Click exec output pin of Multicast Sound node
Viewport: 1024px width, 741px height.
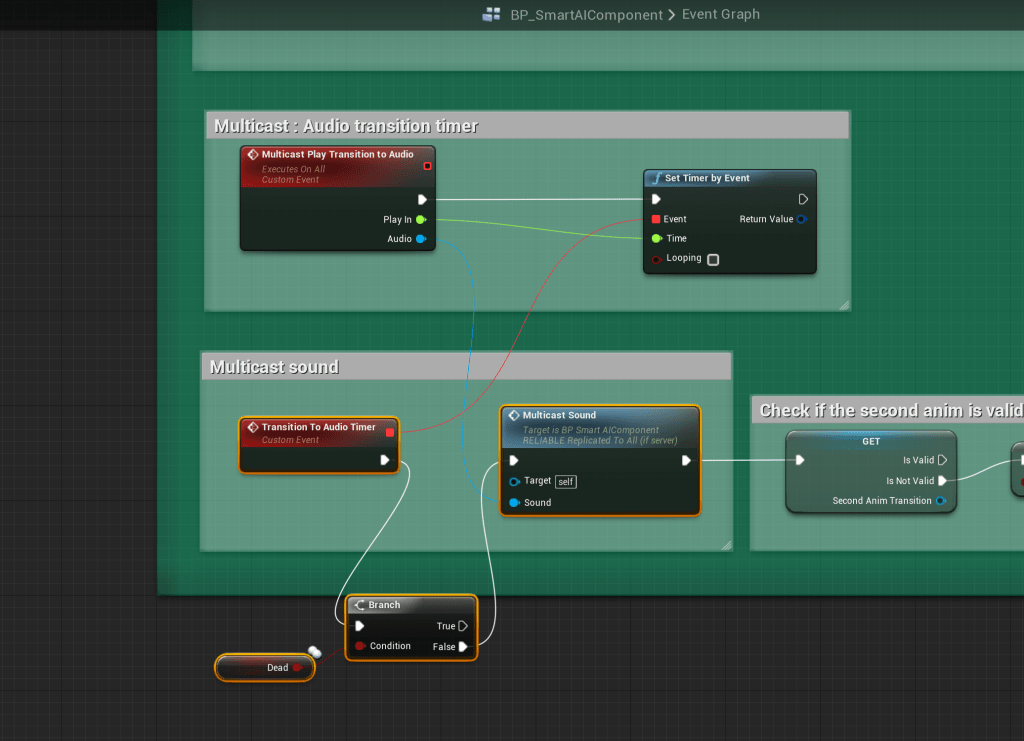686,461
